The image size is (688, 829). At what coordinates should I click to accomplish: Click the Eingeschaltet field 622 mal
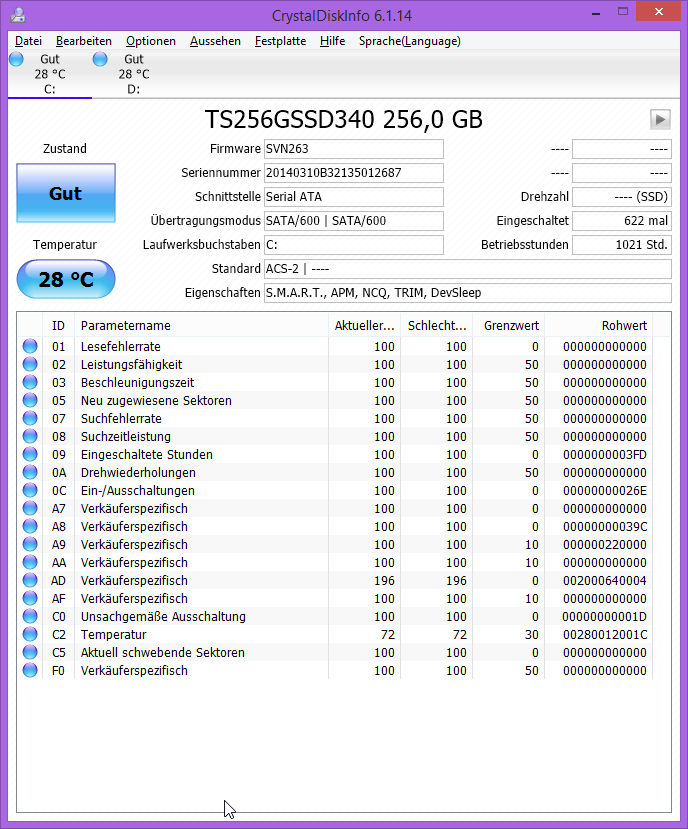pos(622,221)
